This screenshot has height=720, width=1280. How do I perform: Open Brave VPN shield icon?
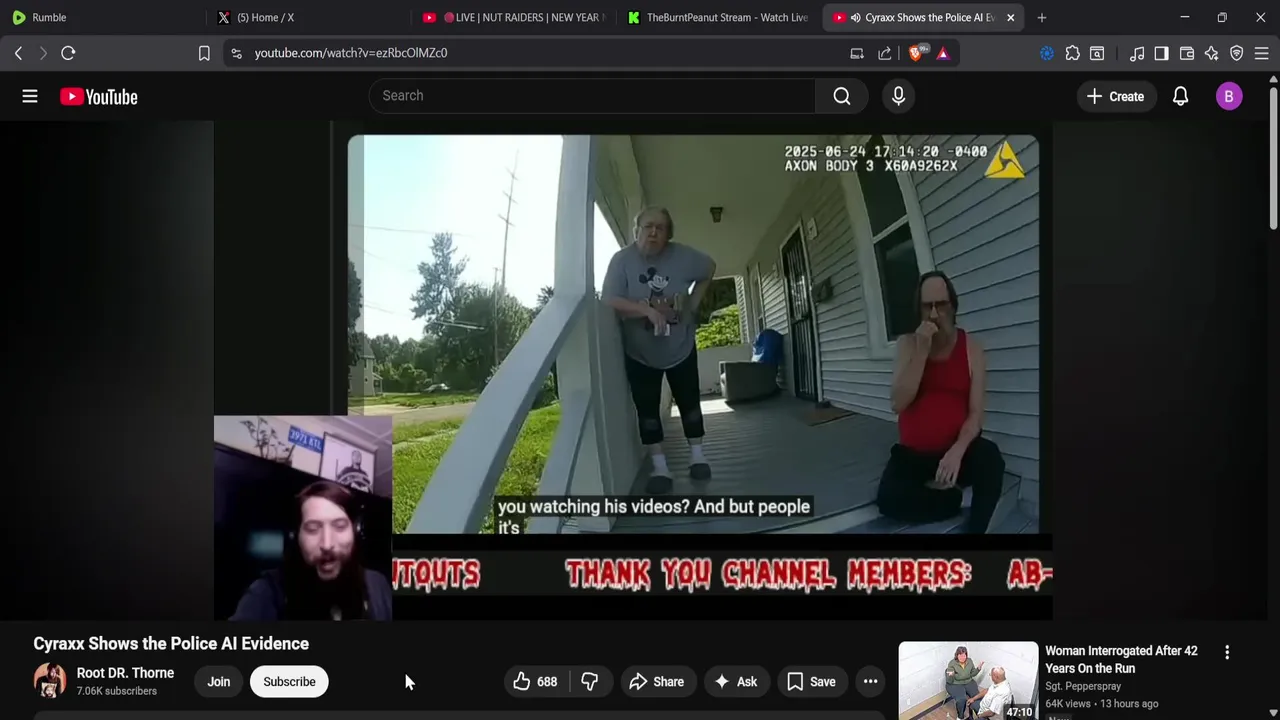(x=1236, y=53)
